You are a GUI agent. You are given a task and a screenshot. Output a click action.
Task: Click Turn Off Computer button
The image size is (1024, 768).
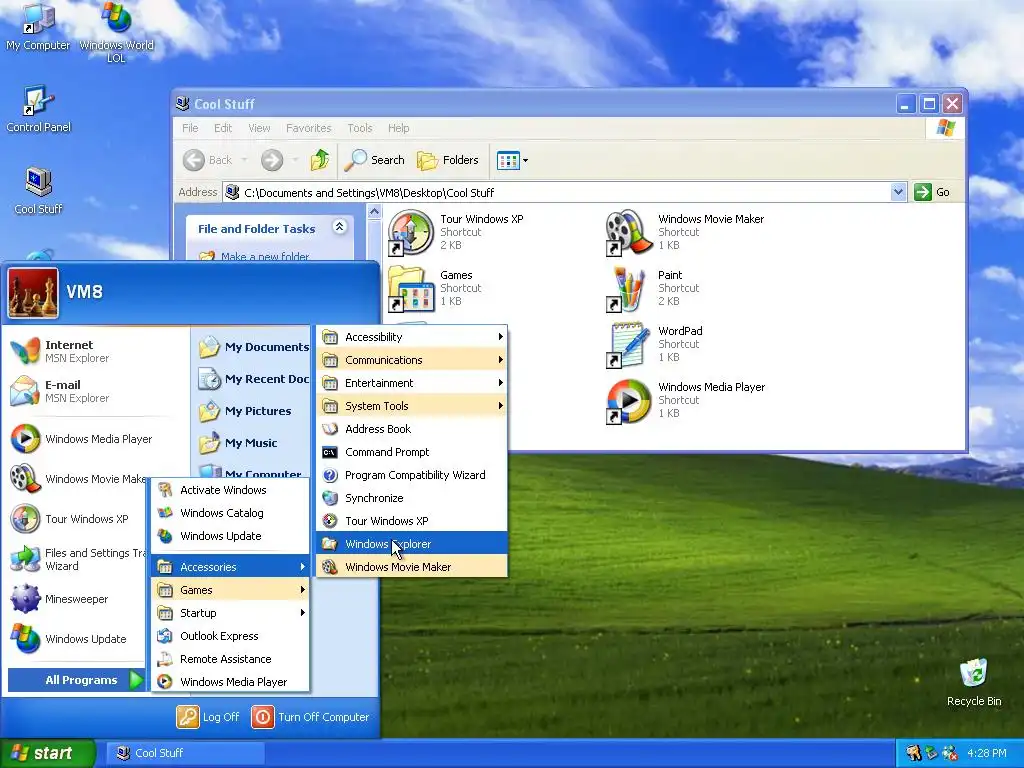tap(310, 717)
